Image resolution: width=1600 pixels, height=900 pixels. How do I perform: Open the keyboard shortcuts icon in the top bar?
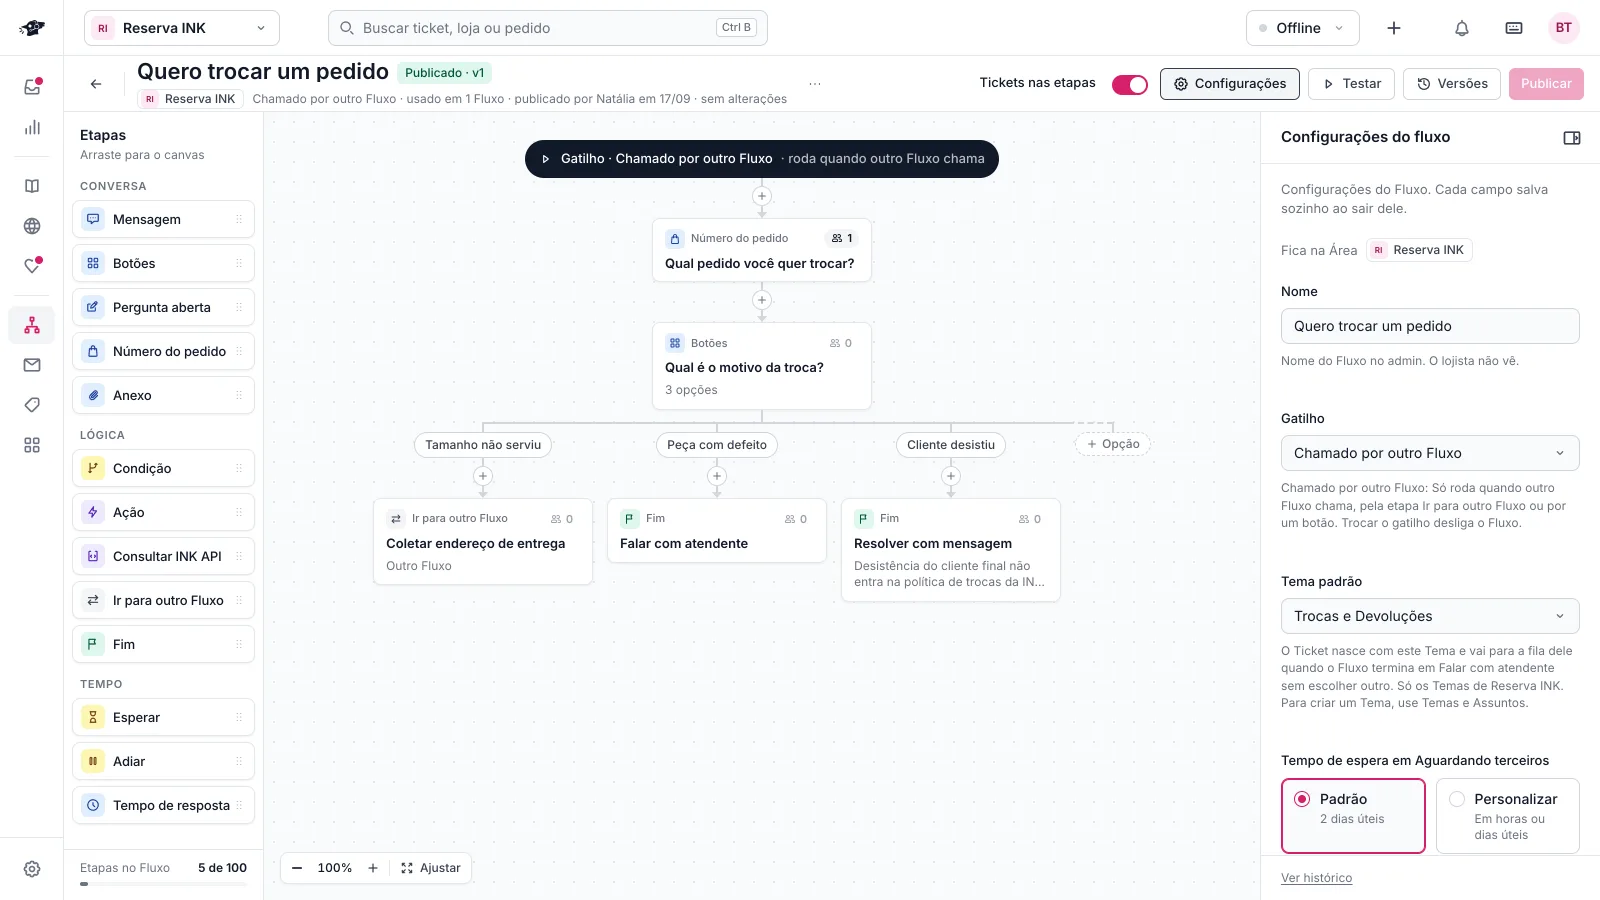tap(1514, 28)
